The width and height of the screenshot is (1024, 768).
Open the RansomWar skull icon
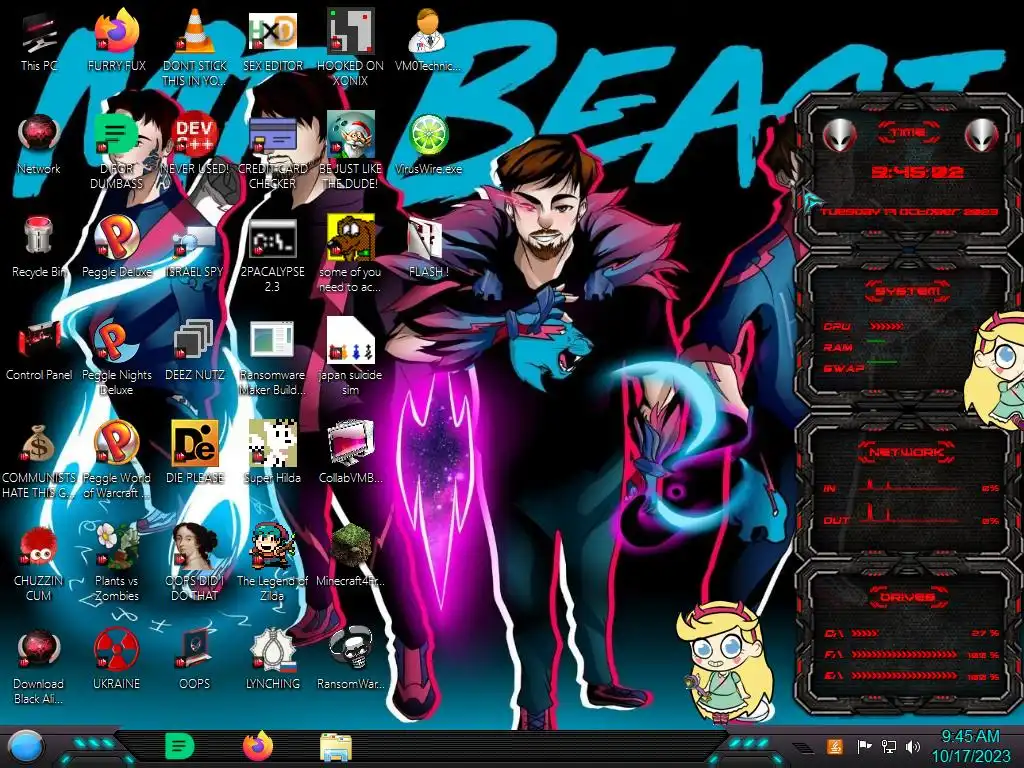tap(350, 648)
